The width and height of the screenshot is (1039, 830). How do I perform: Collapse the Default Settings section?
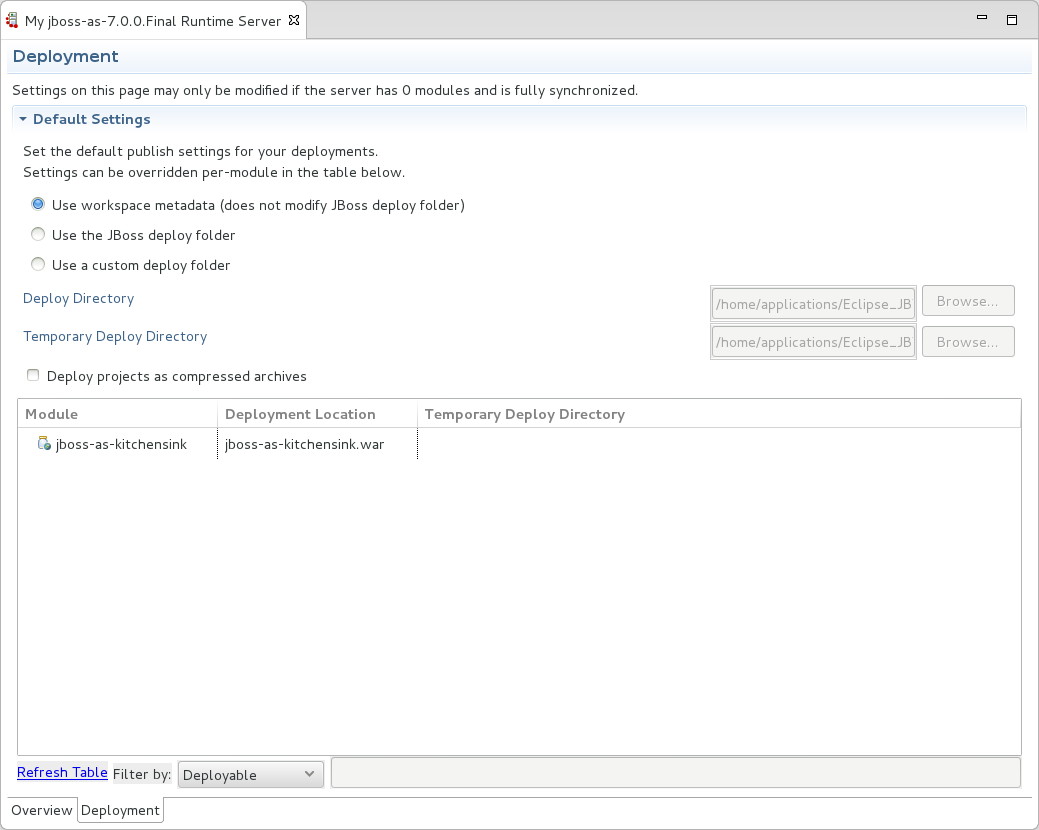click(x=22, y=118)
